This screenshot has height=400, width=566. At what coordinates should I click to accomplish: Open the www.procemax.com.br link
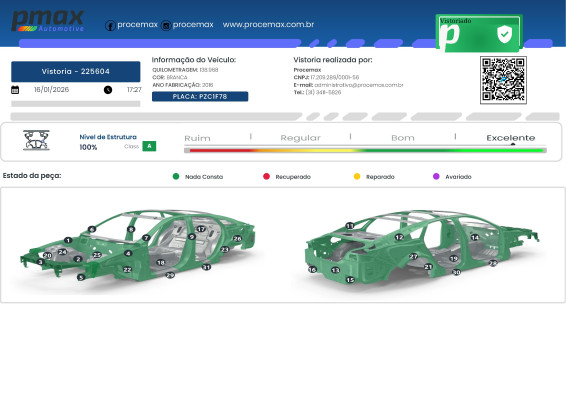[268, 25]
